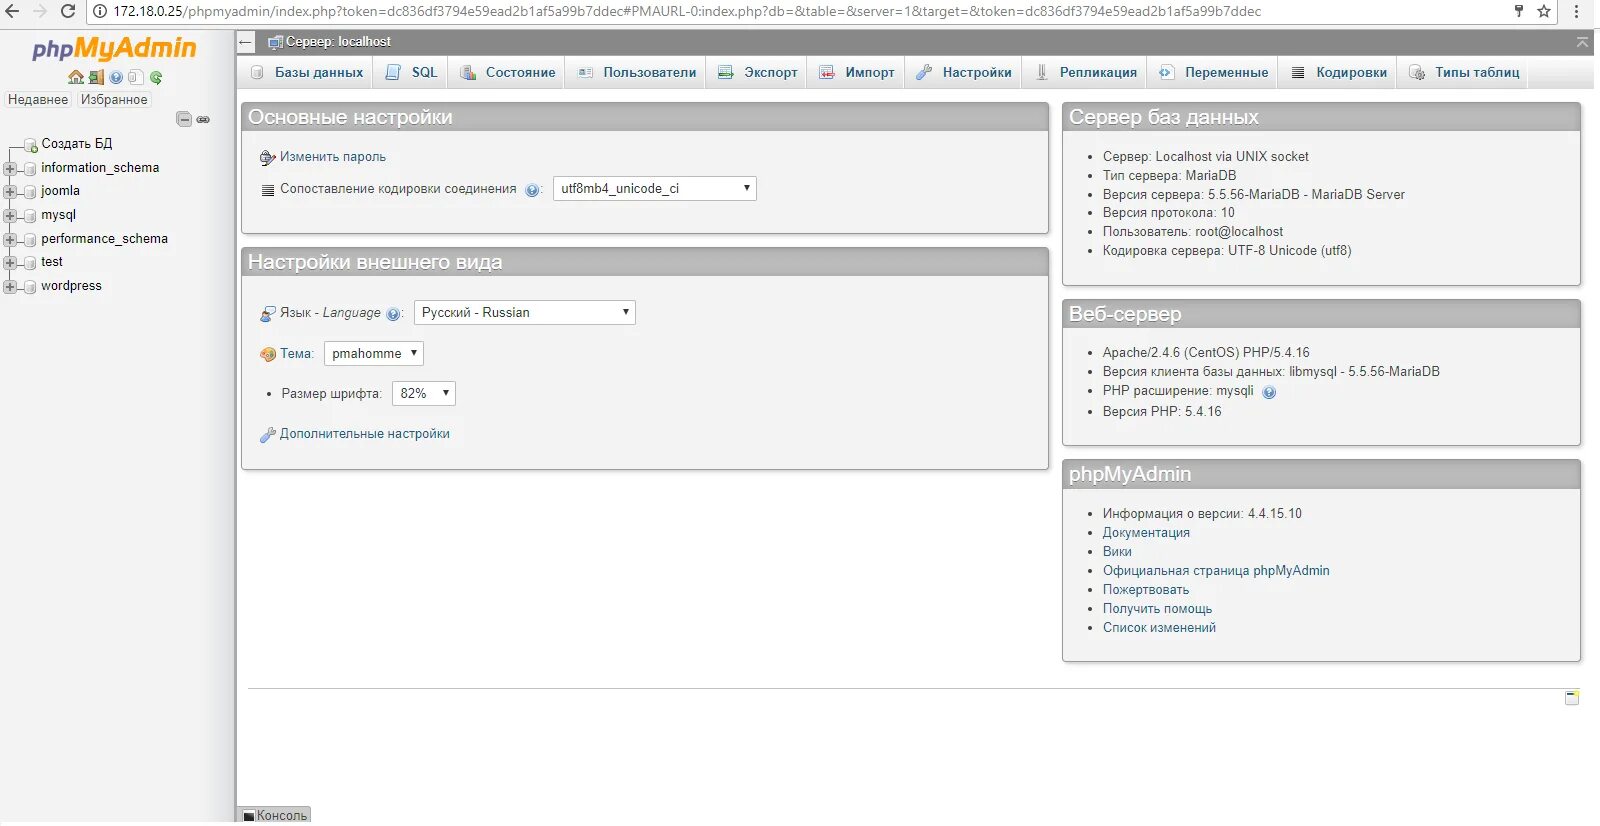Image resolution: width=1600 pixels, height=826 pixels.
Task: Click the phpMyAdmin logo
Action: (x=114, y=48)
